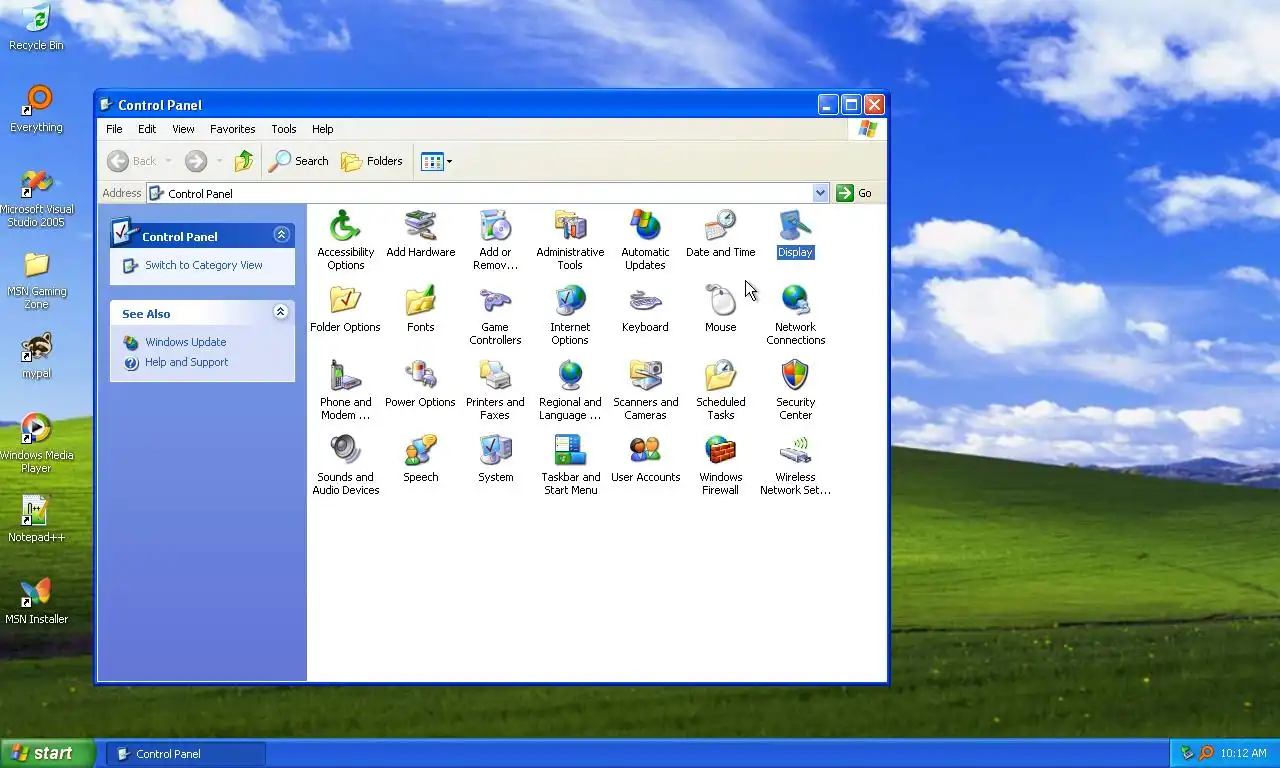Click the Search toolbar button

coord(298,161)
